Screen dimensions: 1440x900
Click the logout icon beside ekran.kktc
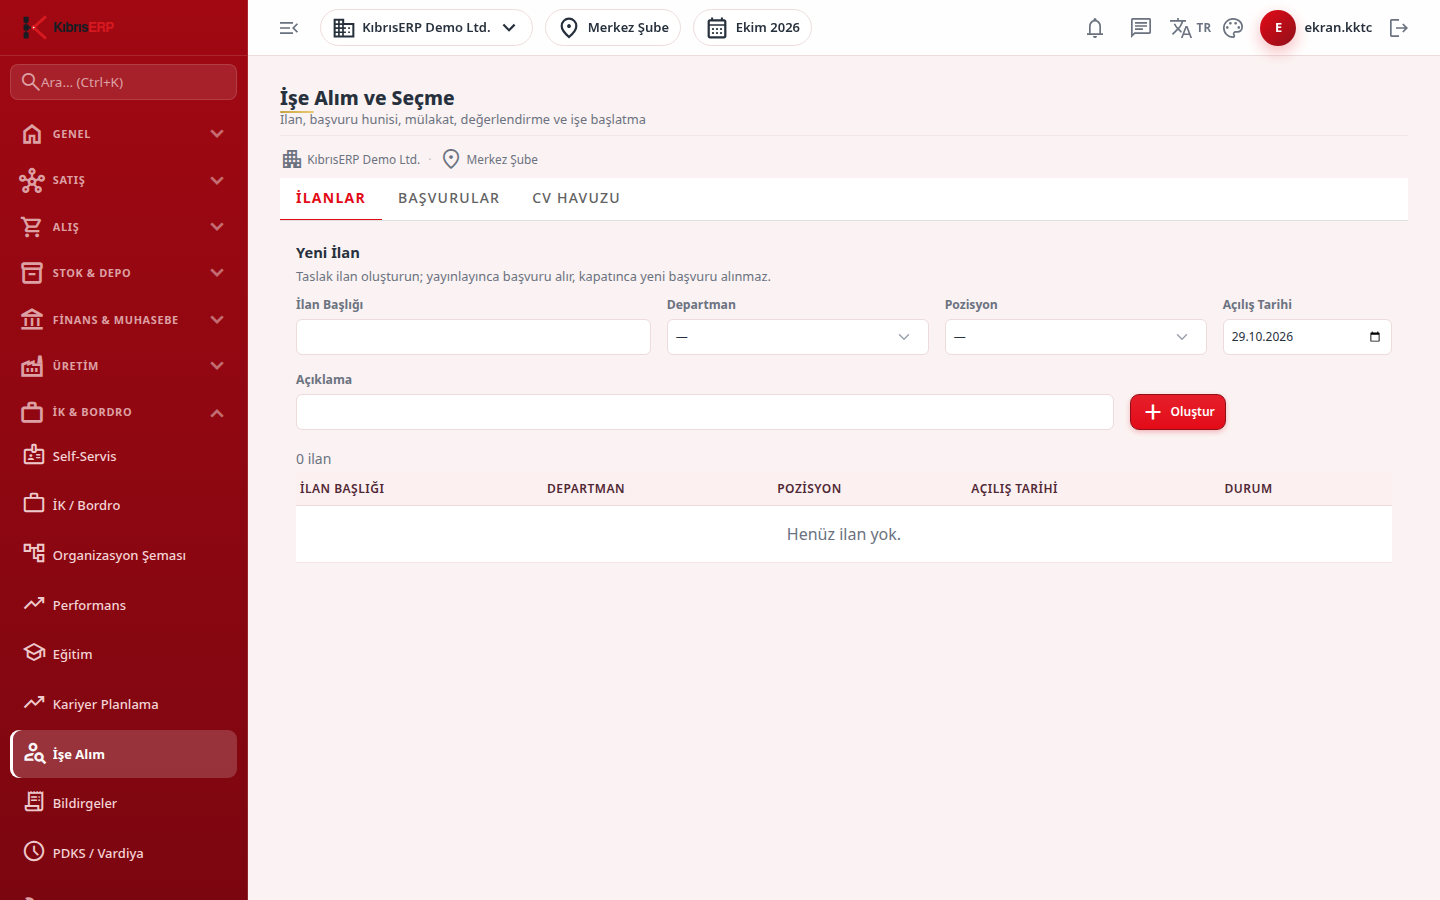[1399, 28]
